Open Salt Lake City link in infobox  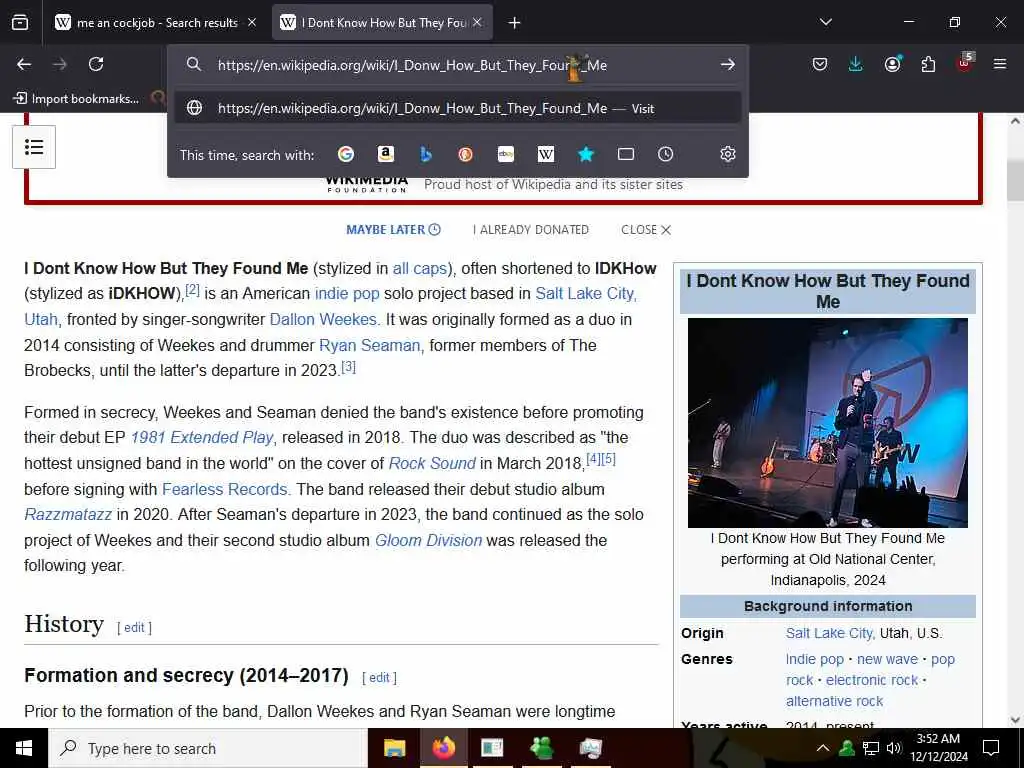[x=828, y=633]
